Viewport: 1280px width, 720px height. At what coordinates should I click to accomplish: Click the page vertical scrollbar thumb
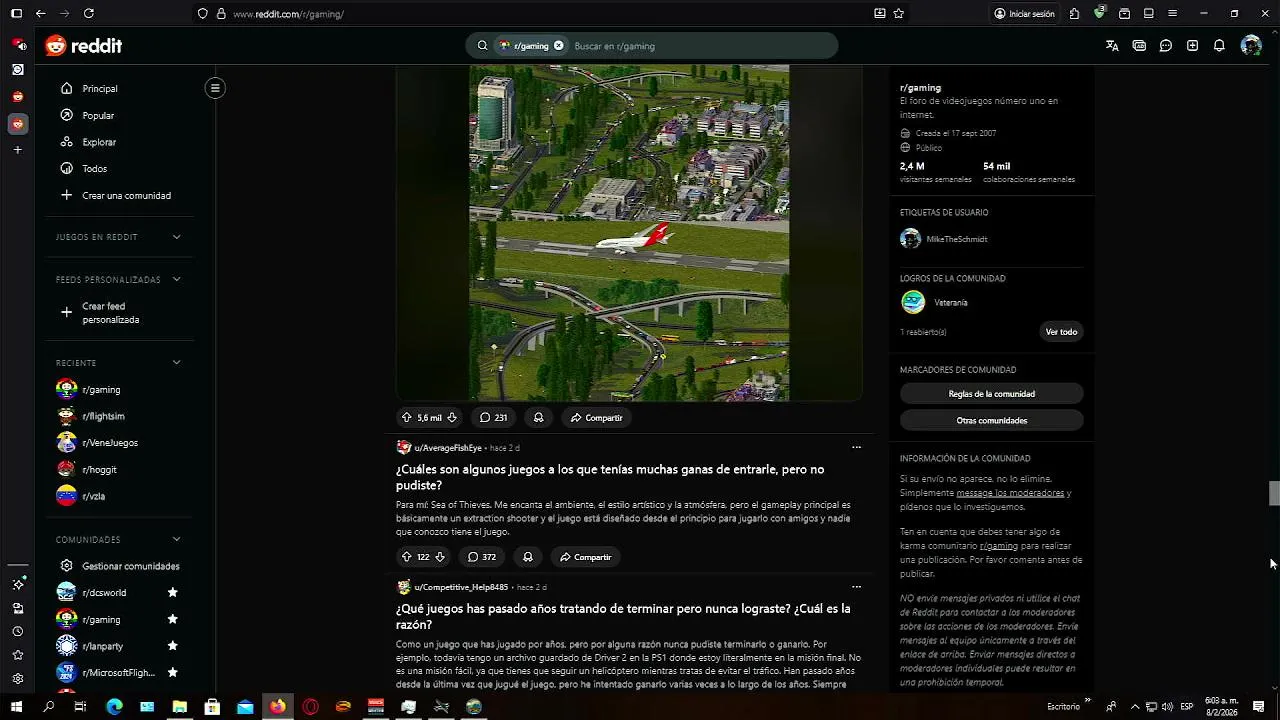(1274, 494)
